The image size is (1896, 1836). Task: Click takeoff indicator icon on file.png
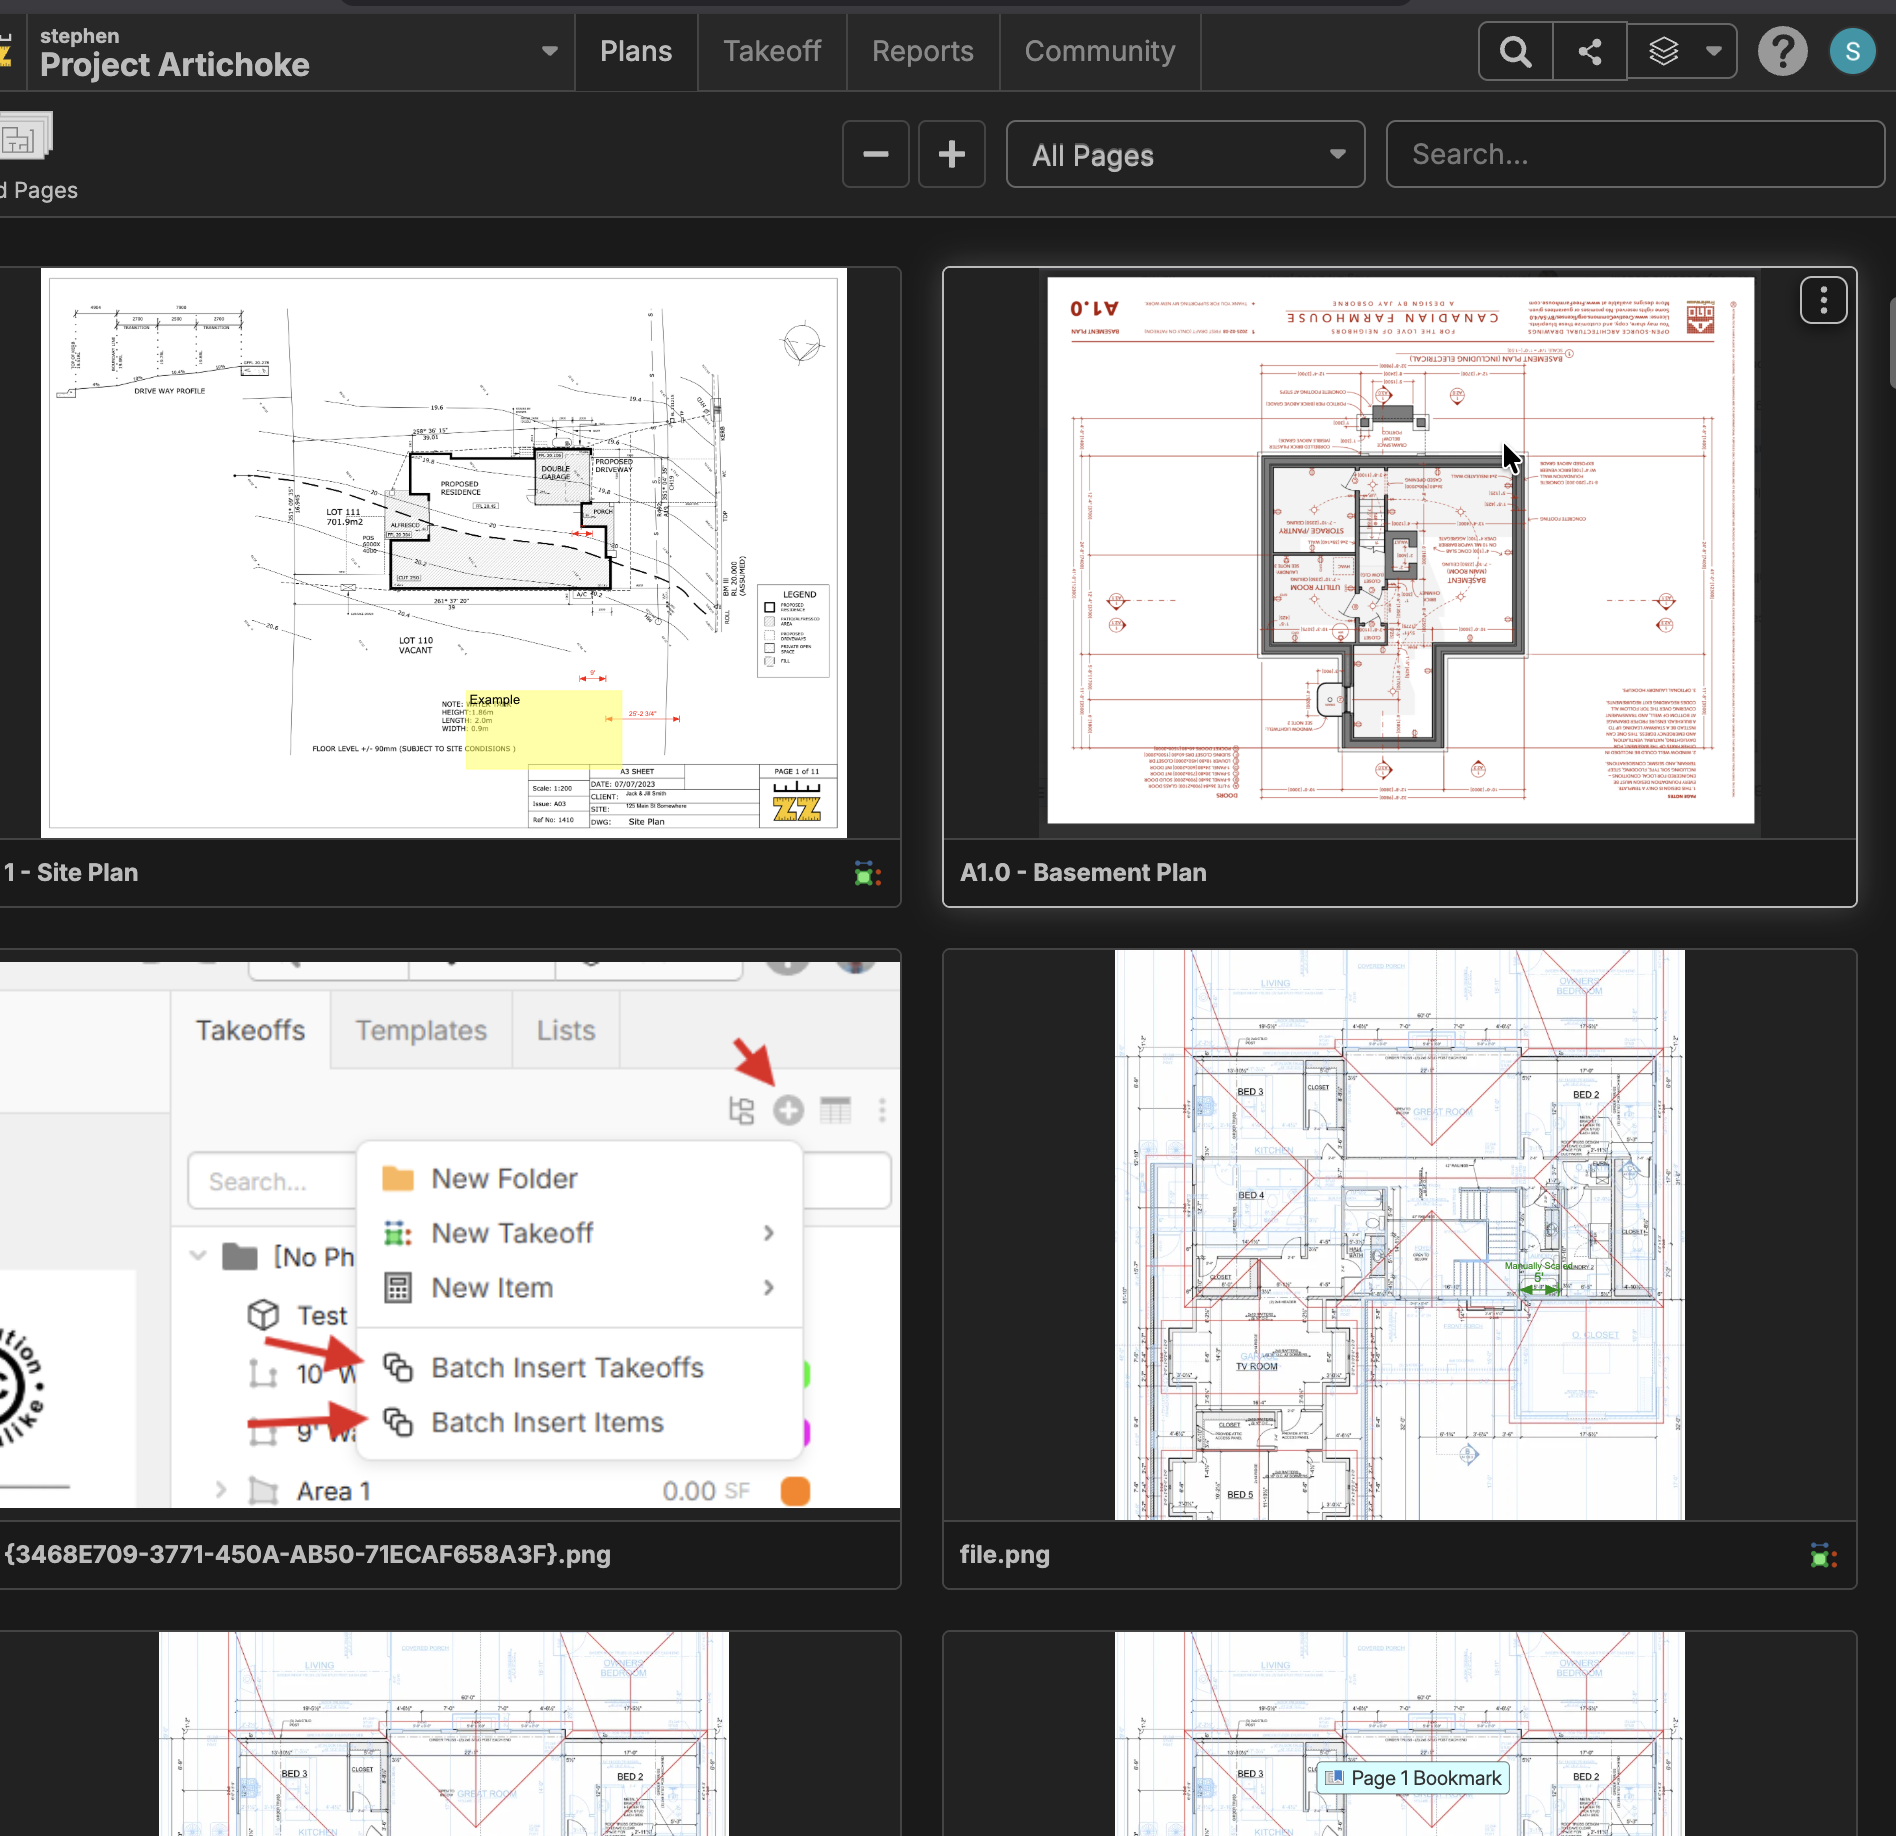[1823, 1556]
